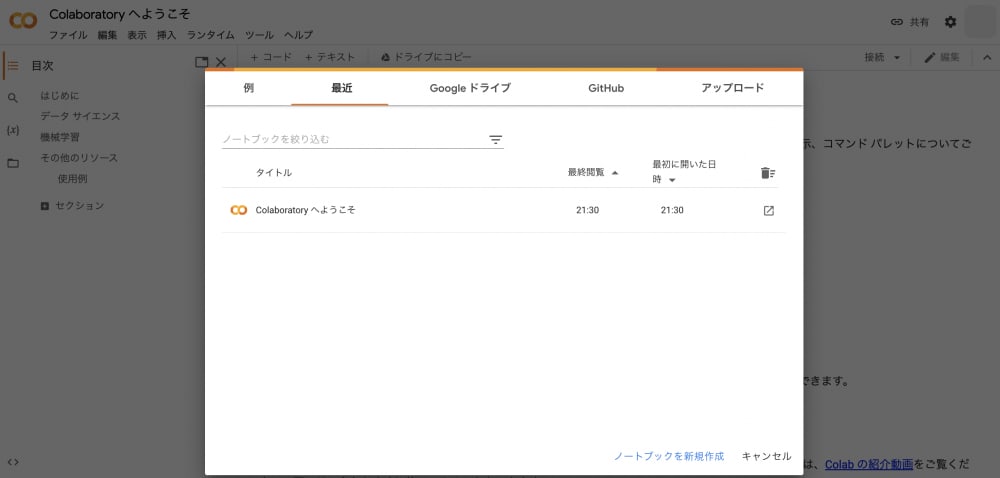
Task: Click the キャンセル button
Action: pos(766,456)
